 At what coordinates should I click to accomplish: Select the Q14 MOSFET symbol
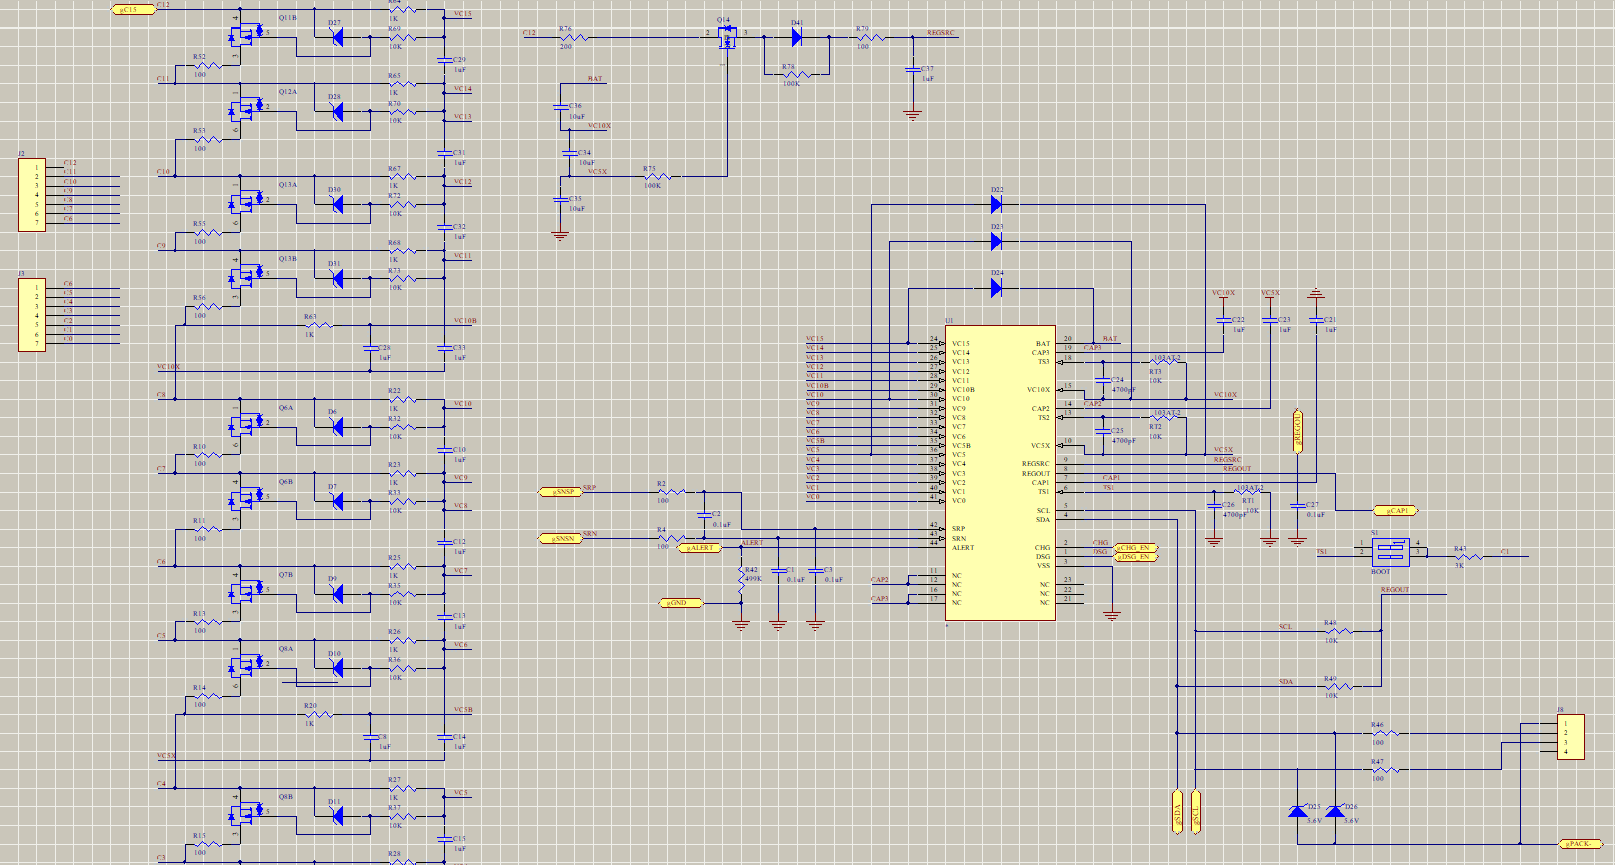coord(726,35)
